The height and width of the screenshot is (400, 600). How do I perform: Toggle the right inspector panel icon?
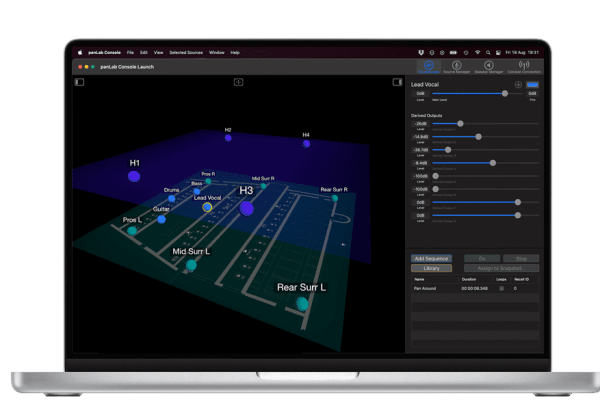pos(398,82)
